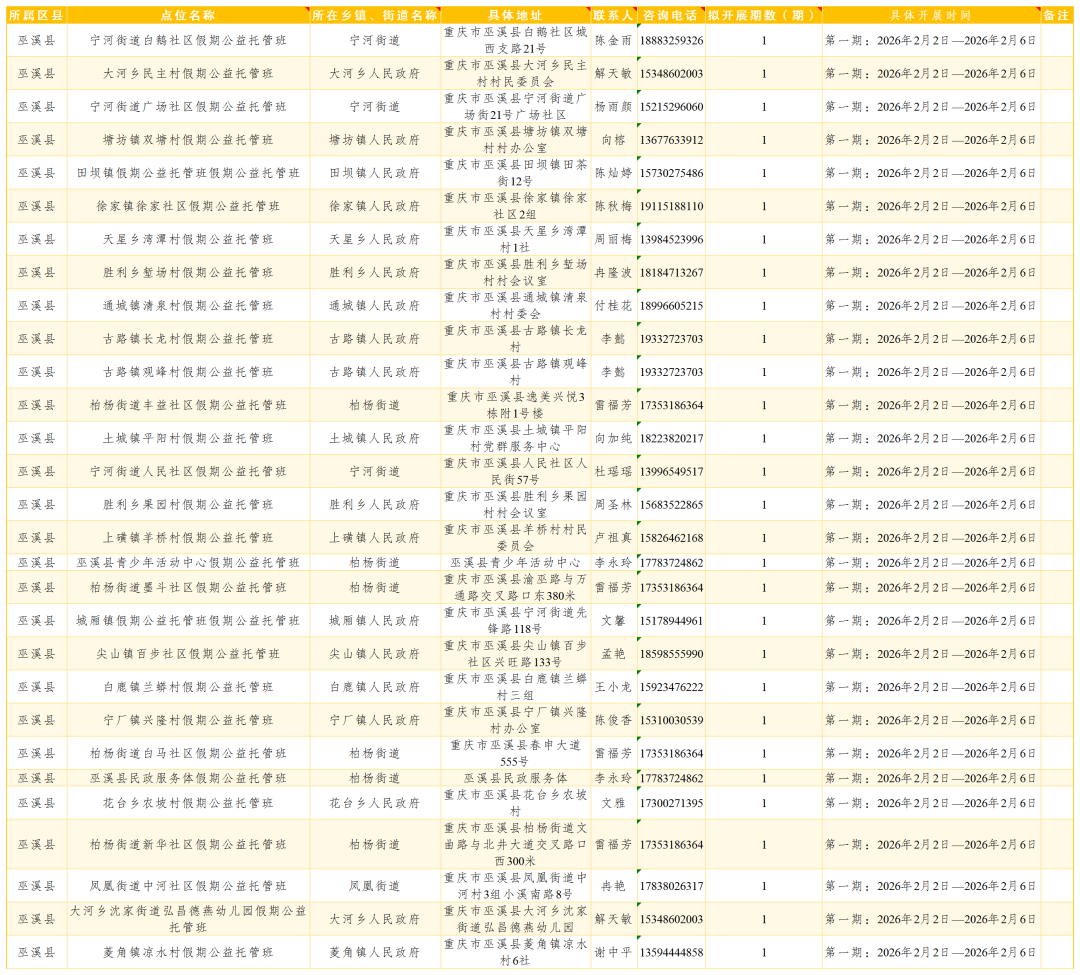Click phone number 18598555990
This screenshot has height=975, width=1080.
[671, 654]
